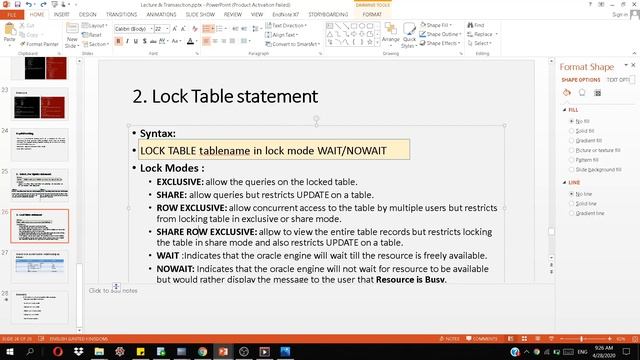Select the Solid fill radio button
Viewport: 640px width, 360px height.
[571, 131]
